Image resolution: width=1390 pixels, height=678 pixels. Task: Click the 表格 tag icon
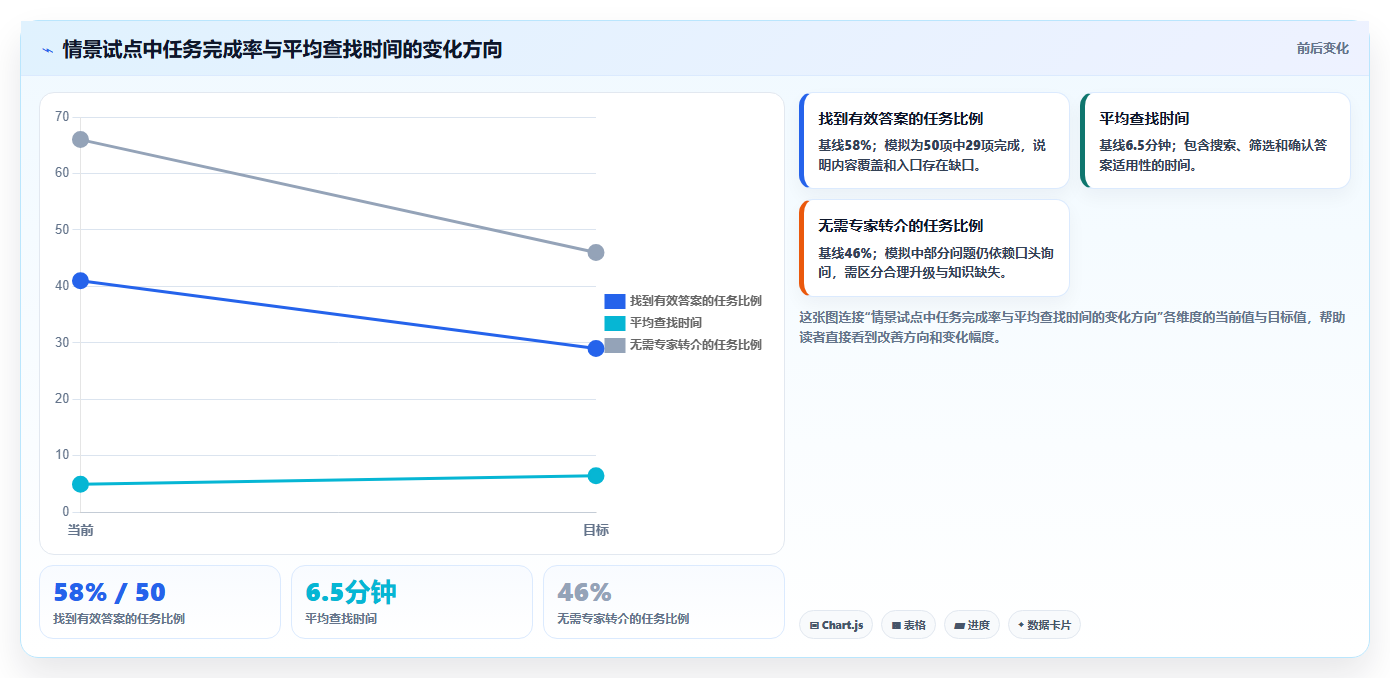click(x=896, y=626)
